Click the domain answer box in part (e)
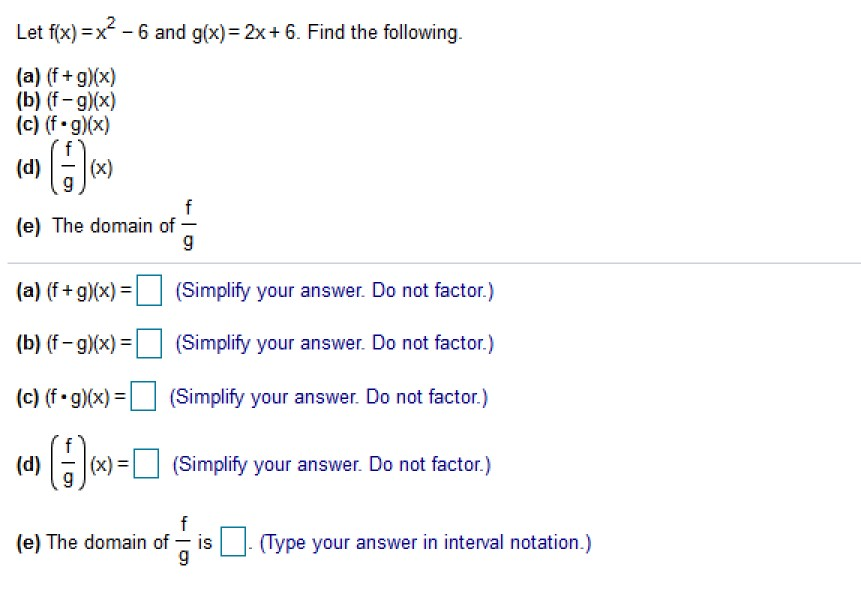This screenshot has width=861, height=612. [x=232, y=539]
